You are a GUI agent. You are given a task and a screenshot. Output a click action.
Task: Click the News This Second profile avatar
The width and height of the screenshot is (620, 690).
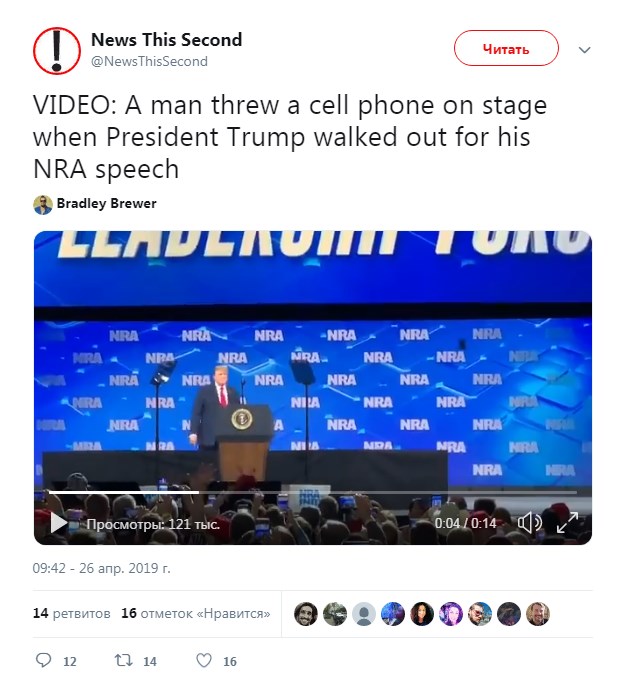(57, 49)
